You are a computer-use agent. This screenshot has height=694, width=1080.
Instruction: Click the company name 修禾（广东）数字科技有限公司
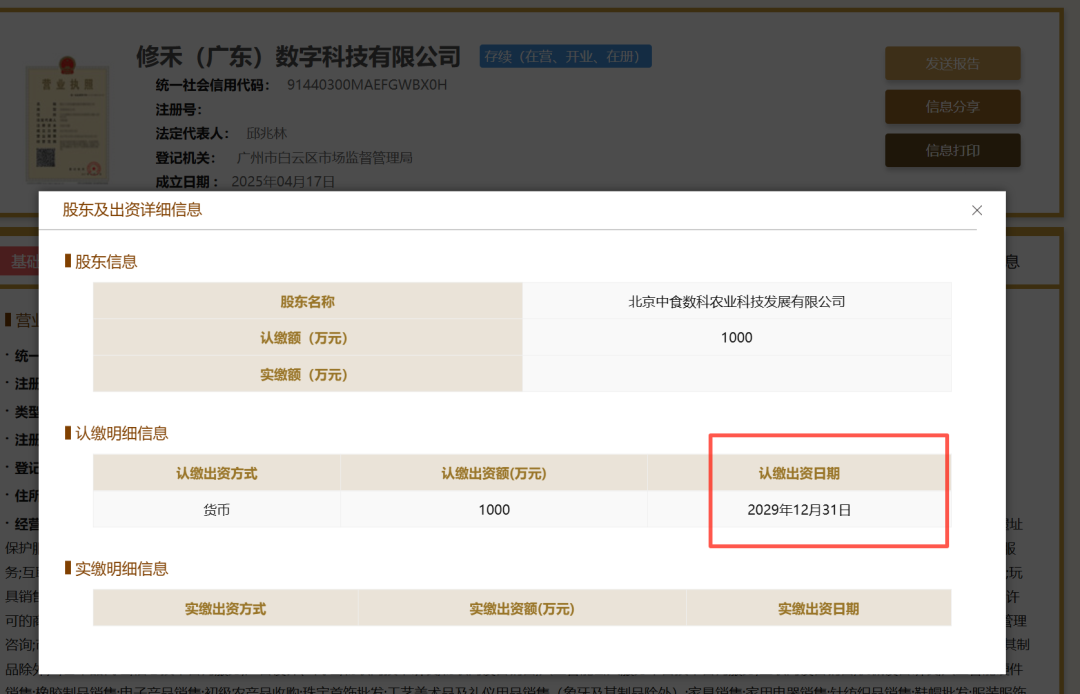pos(298,56)
